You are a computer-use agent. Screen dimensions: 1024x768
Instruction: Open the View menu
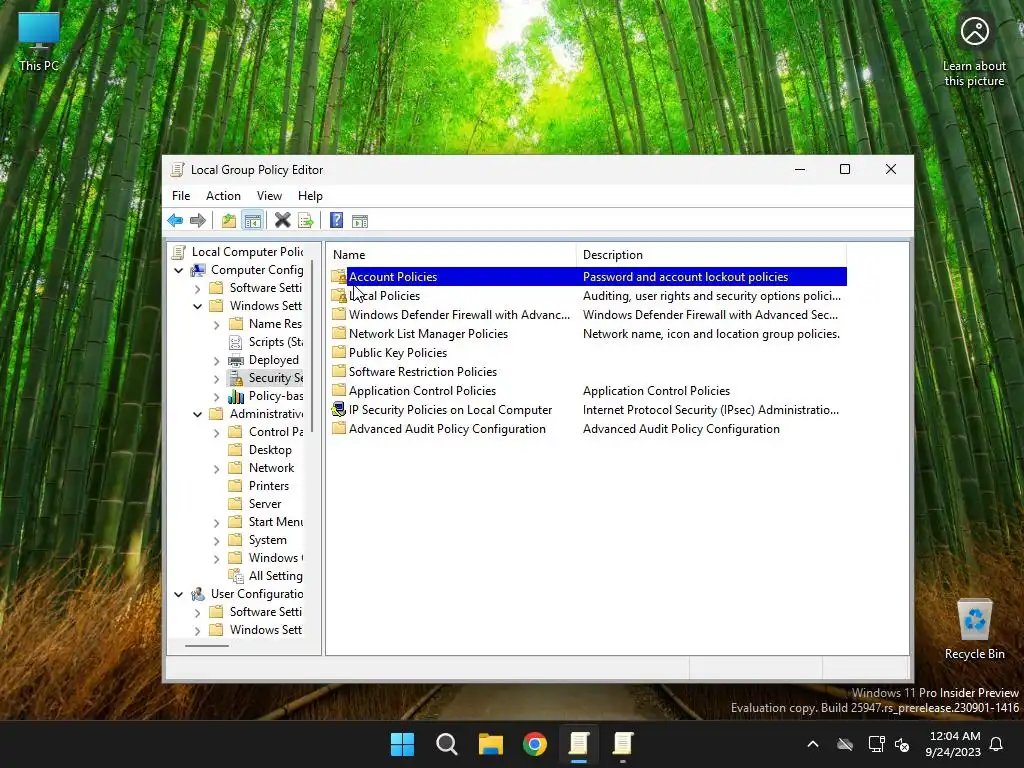point(269,196)
